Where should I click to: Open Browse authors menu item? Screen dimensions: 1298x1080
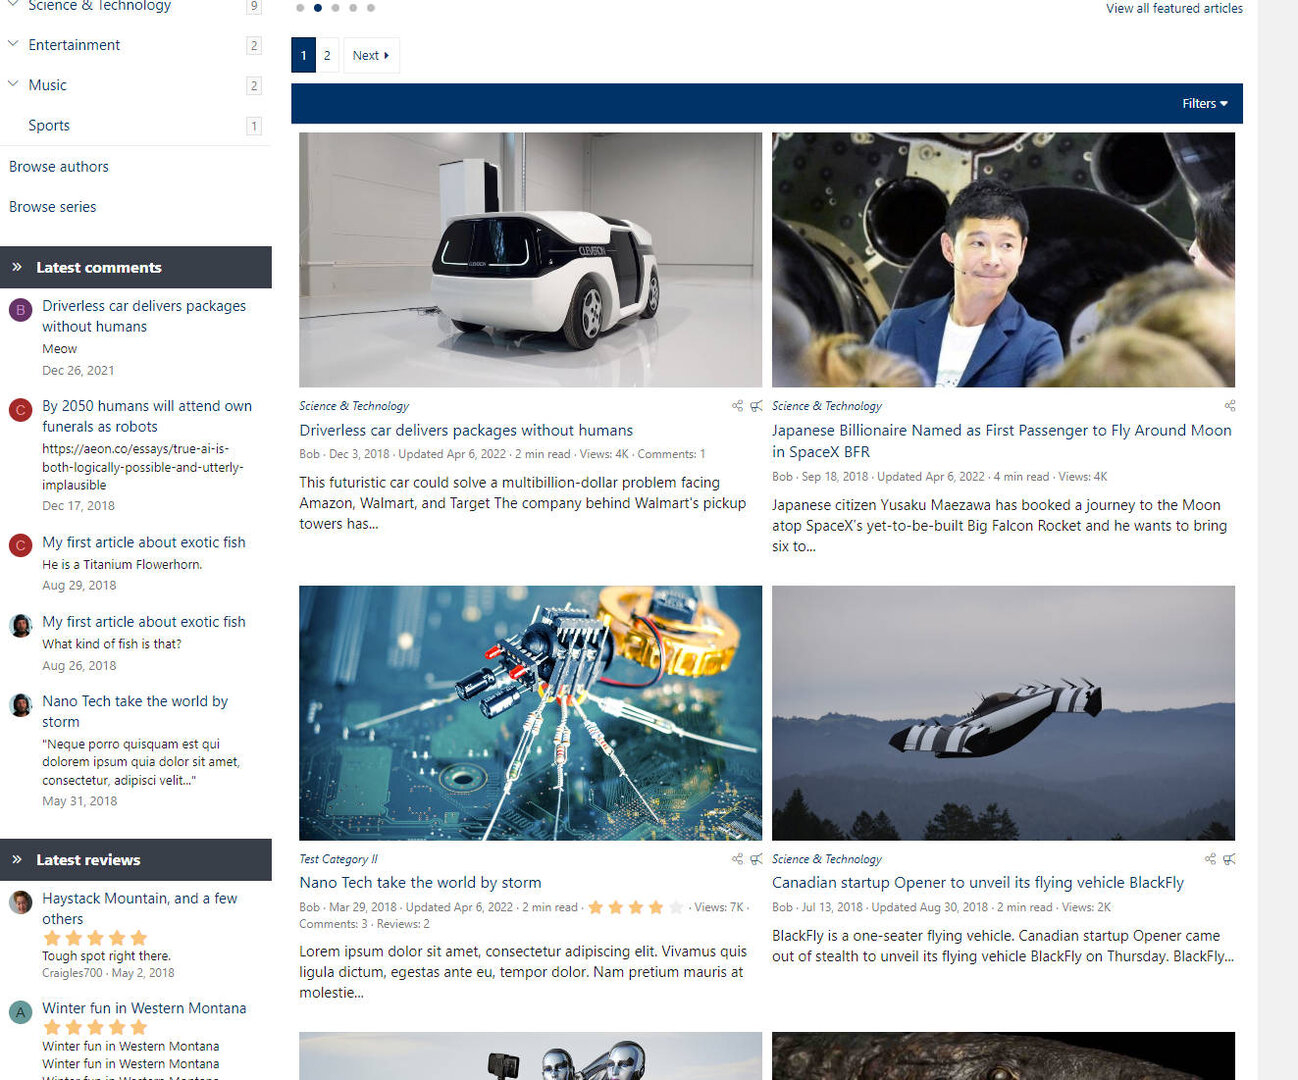(x=59, y=167)
